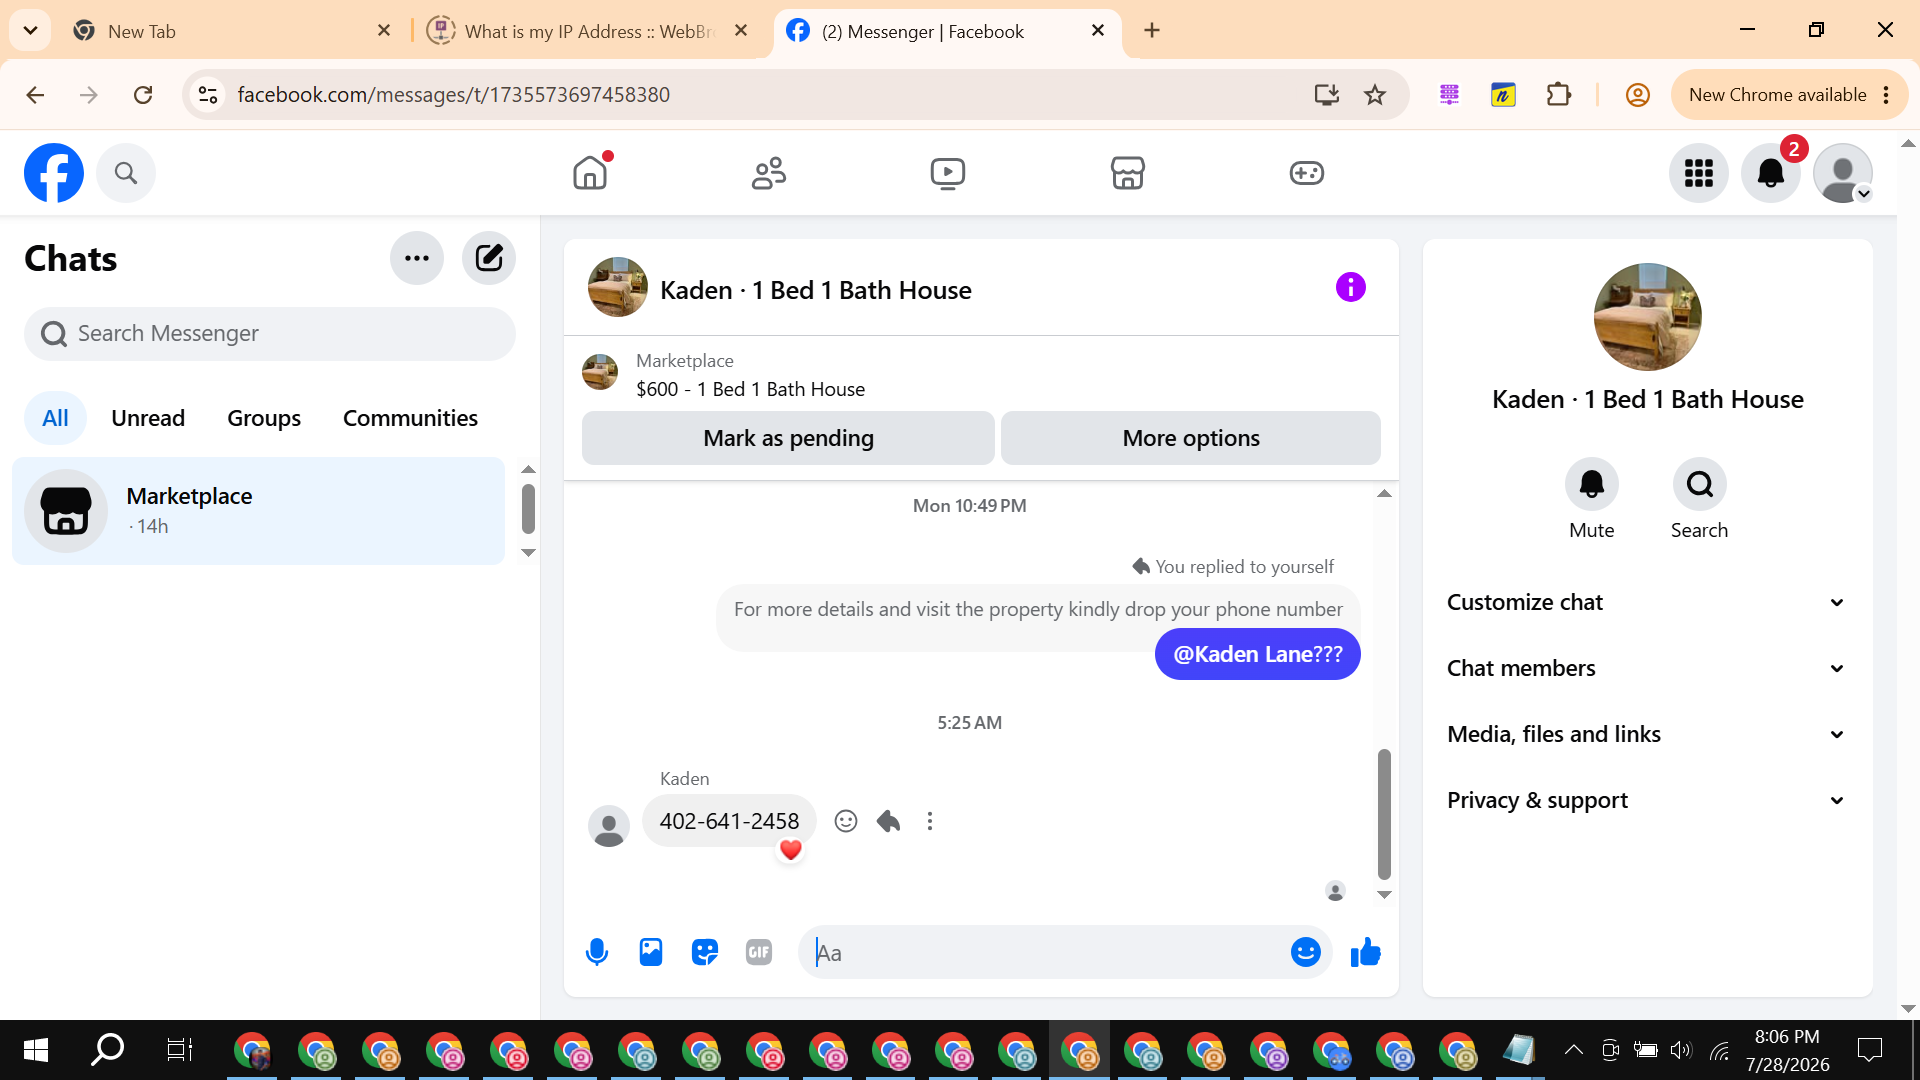Click the @Kaden Lane??? message bubble
The width and height of the screenshot is (1920, 1080).
(x=1257, y=654)
